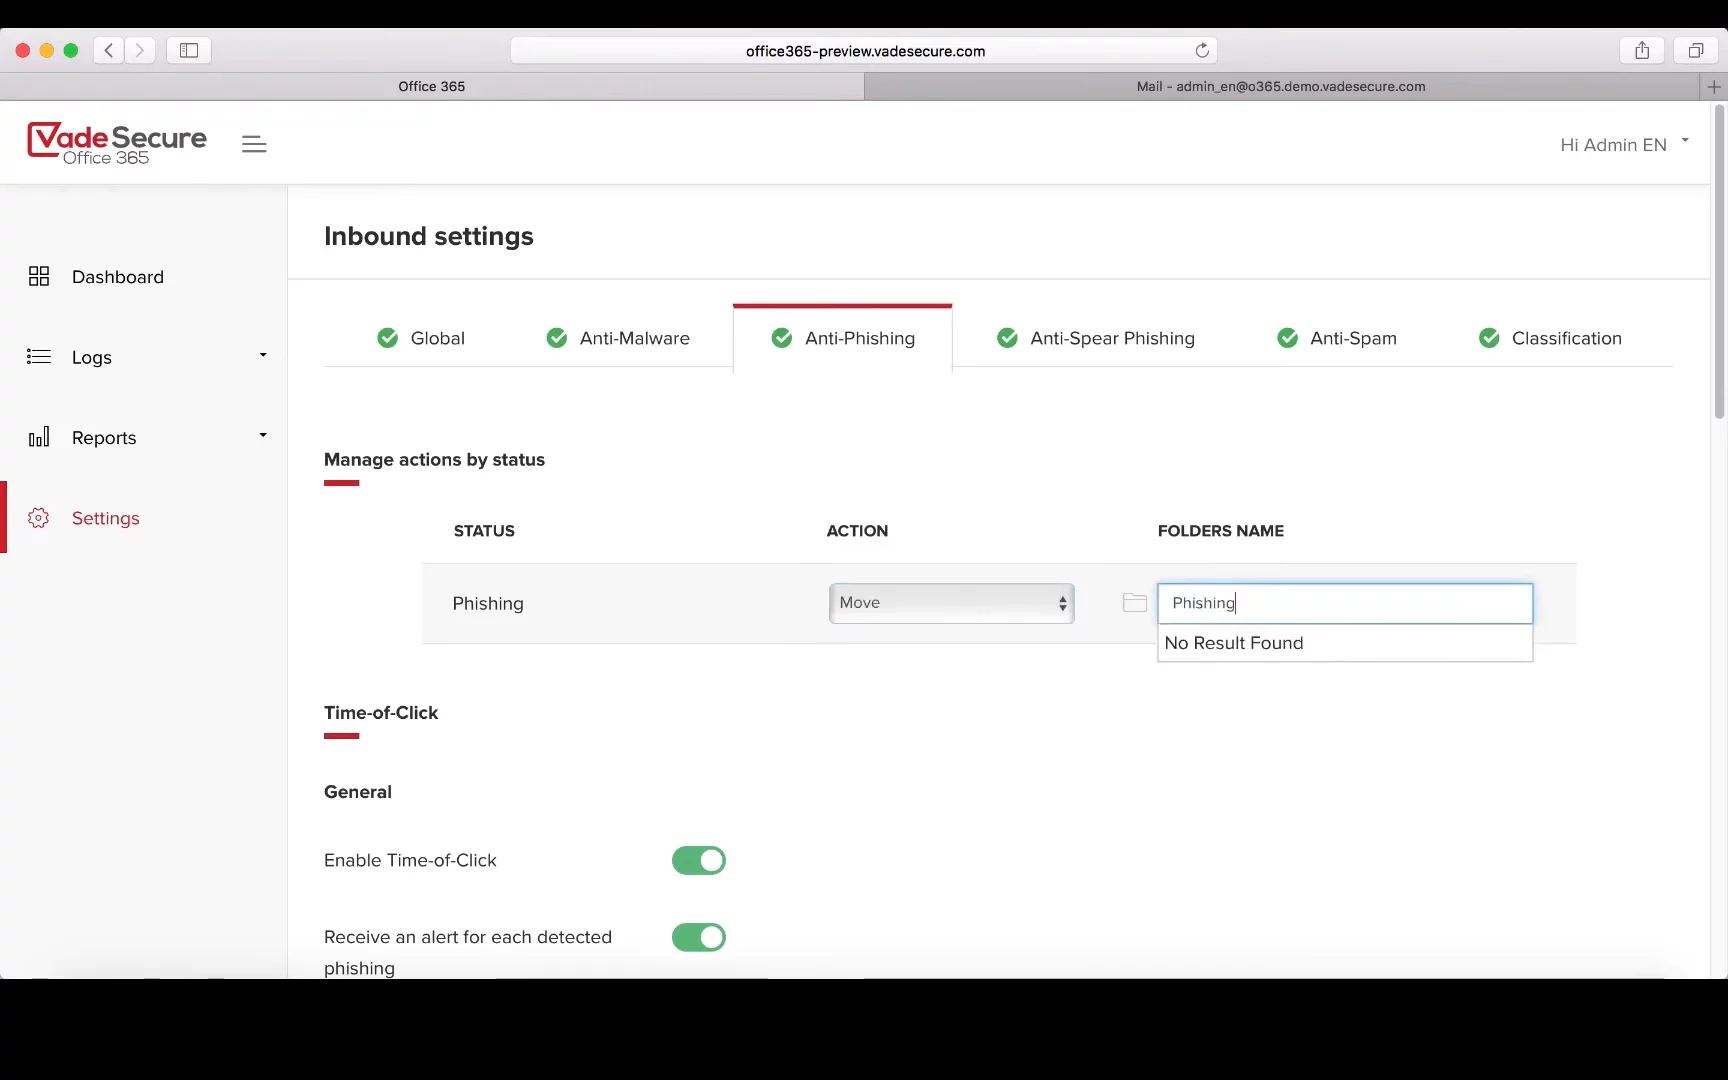The image size is (1728, 1080).
Task: Click the hamburger menu icon
Action: coord(254,144)
